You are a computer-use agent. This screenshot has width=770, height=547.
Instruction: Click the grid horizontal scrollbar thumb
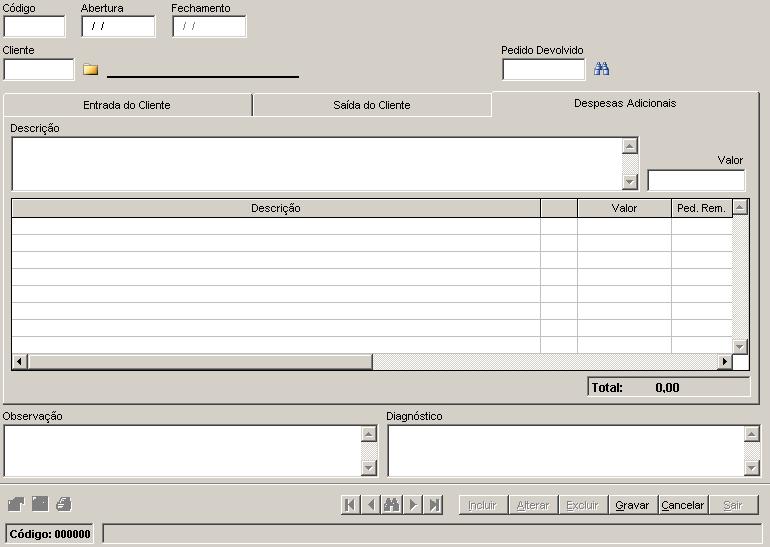click(200, 362)
